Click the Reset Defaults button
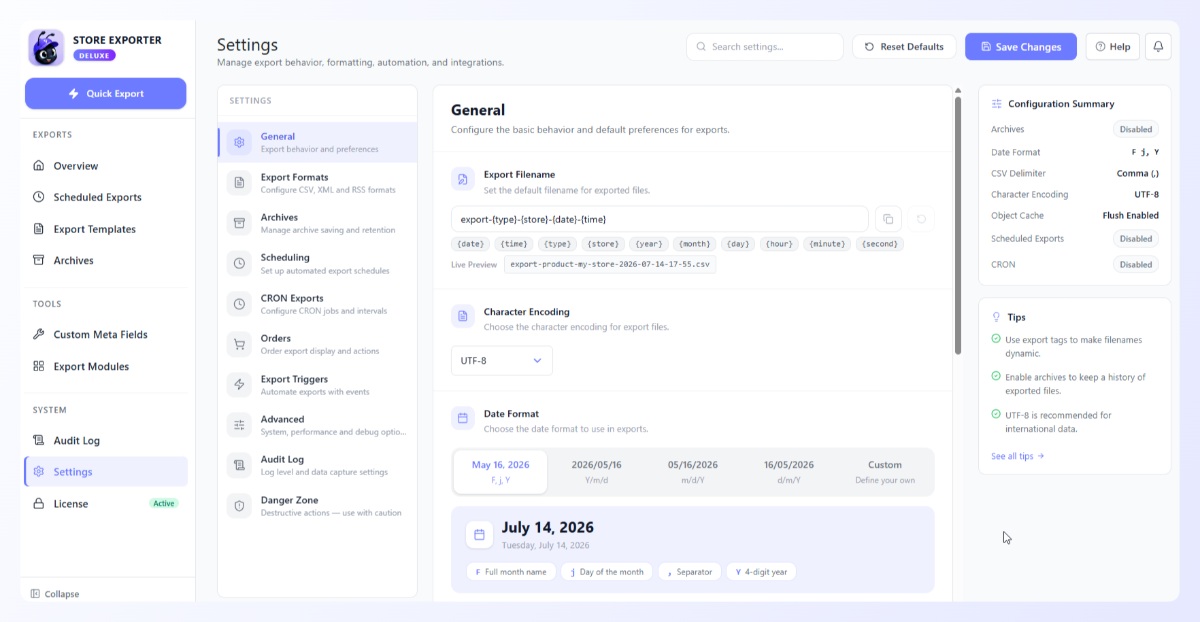The height and width of the screenshot is (622, 1200). tap(904, 47)
